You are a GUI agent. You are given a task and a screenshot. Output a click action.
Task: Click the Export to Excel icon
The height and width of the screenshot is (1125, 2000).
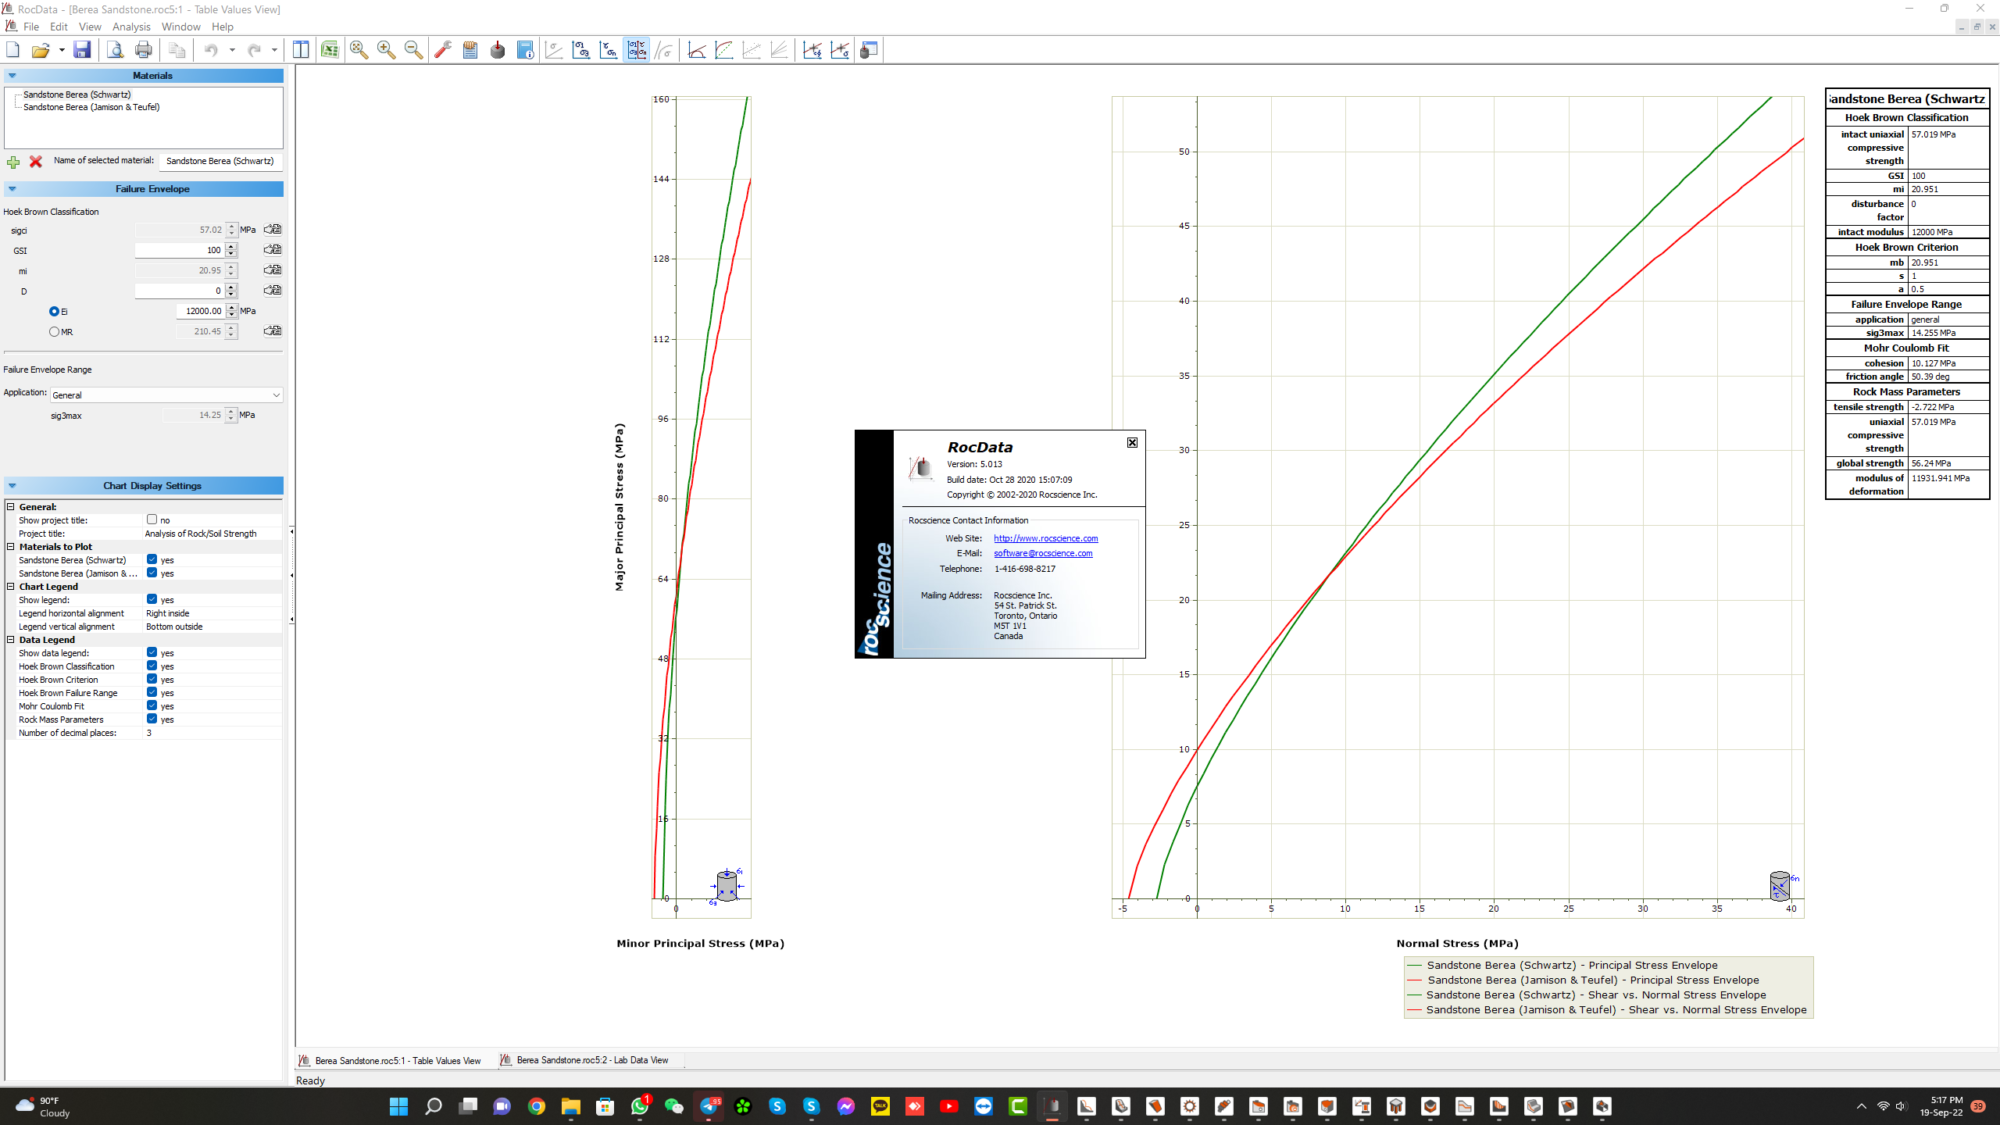pyautogui.click(x=330, y=50)
